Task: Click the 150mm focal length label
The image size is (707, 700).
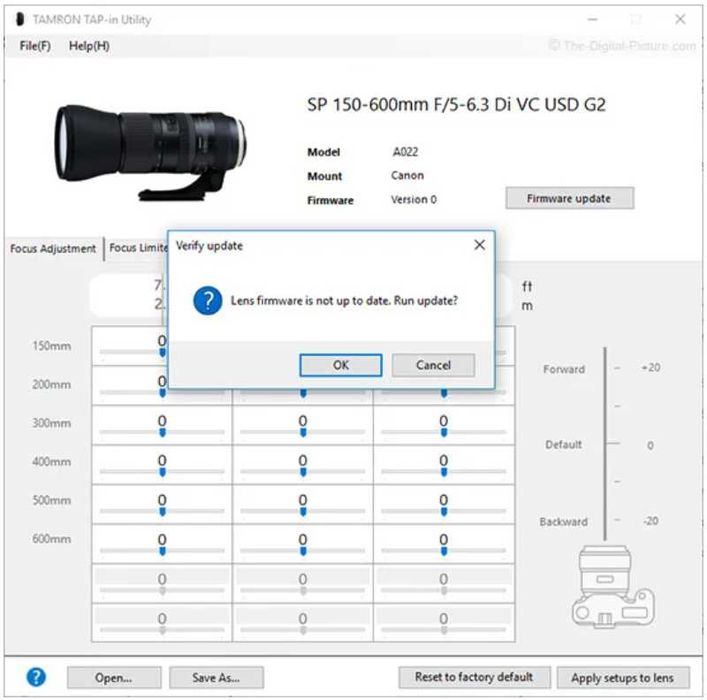Action: tap(51, 346)
